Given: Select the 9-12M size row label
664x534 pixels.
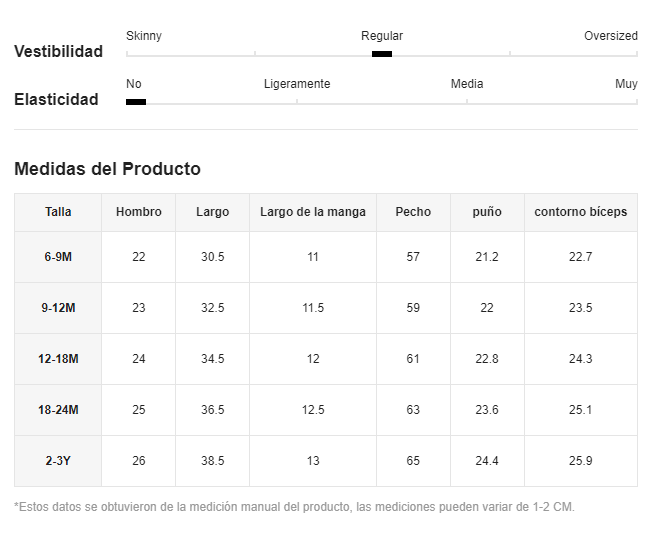Looking at the screenshot, I should pyautogui.click(x=58, y=308).
